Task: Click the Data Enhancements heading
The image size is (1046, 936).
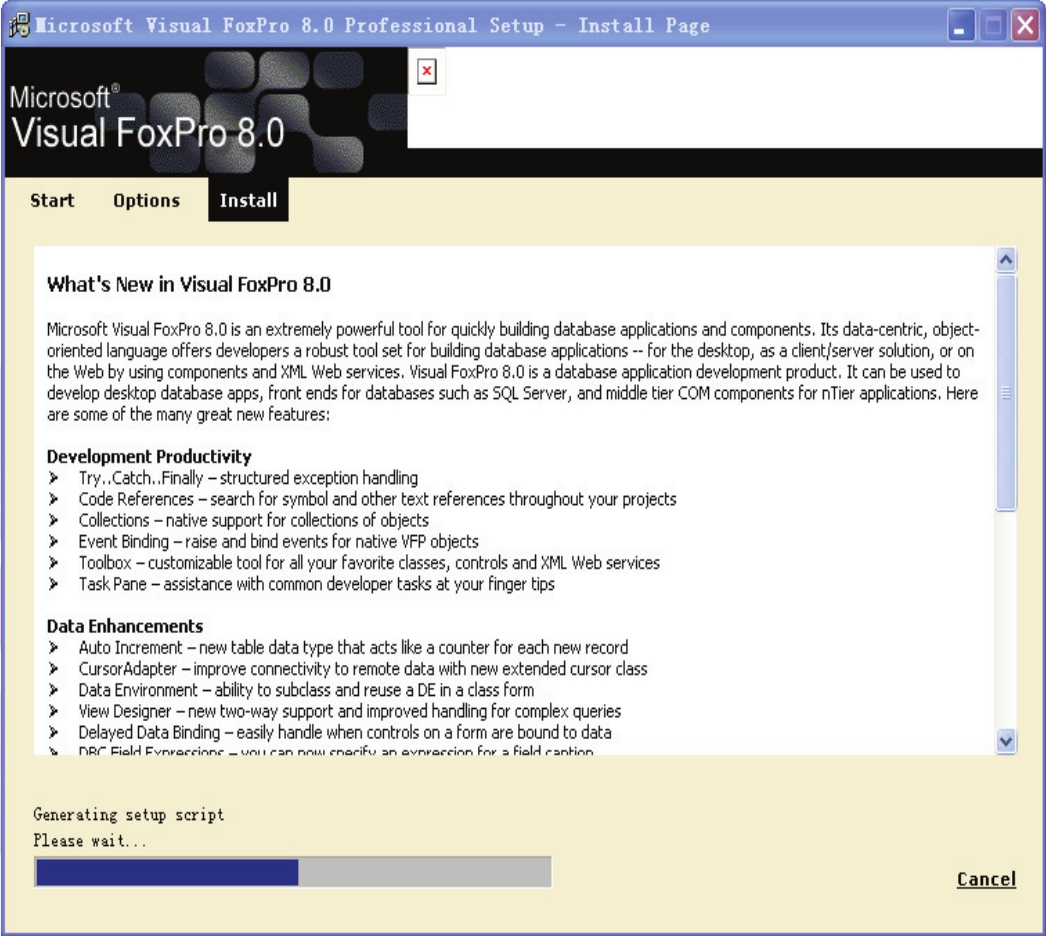Action: coord(125,626)
